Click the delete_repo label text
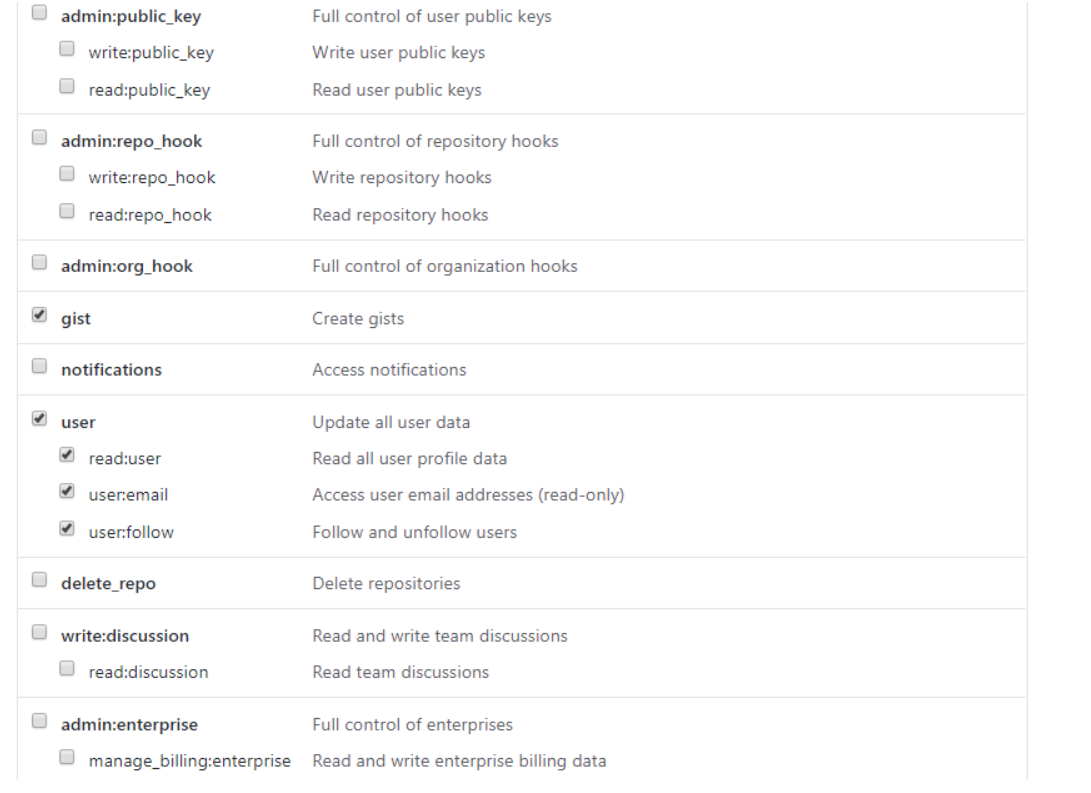This screenshot has height=793, width=1091. point(108,584)
